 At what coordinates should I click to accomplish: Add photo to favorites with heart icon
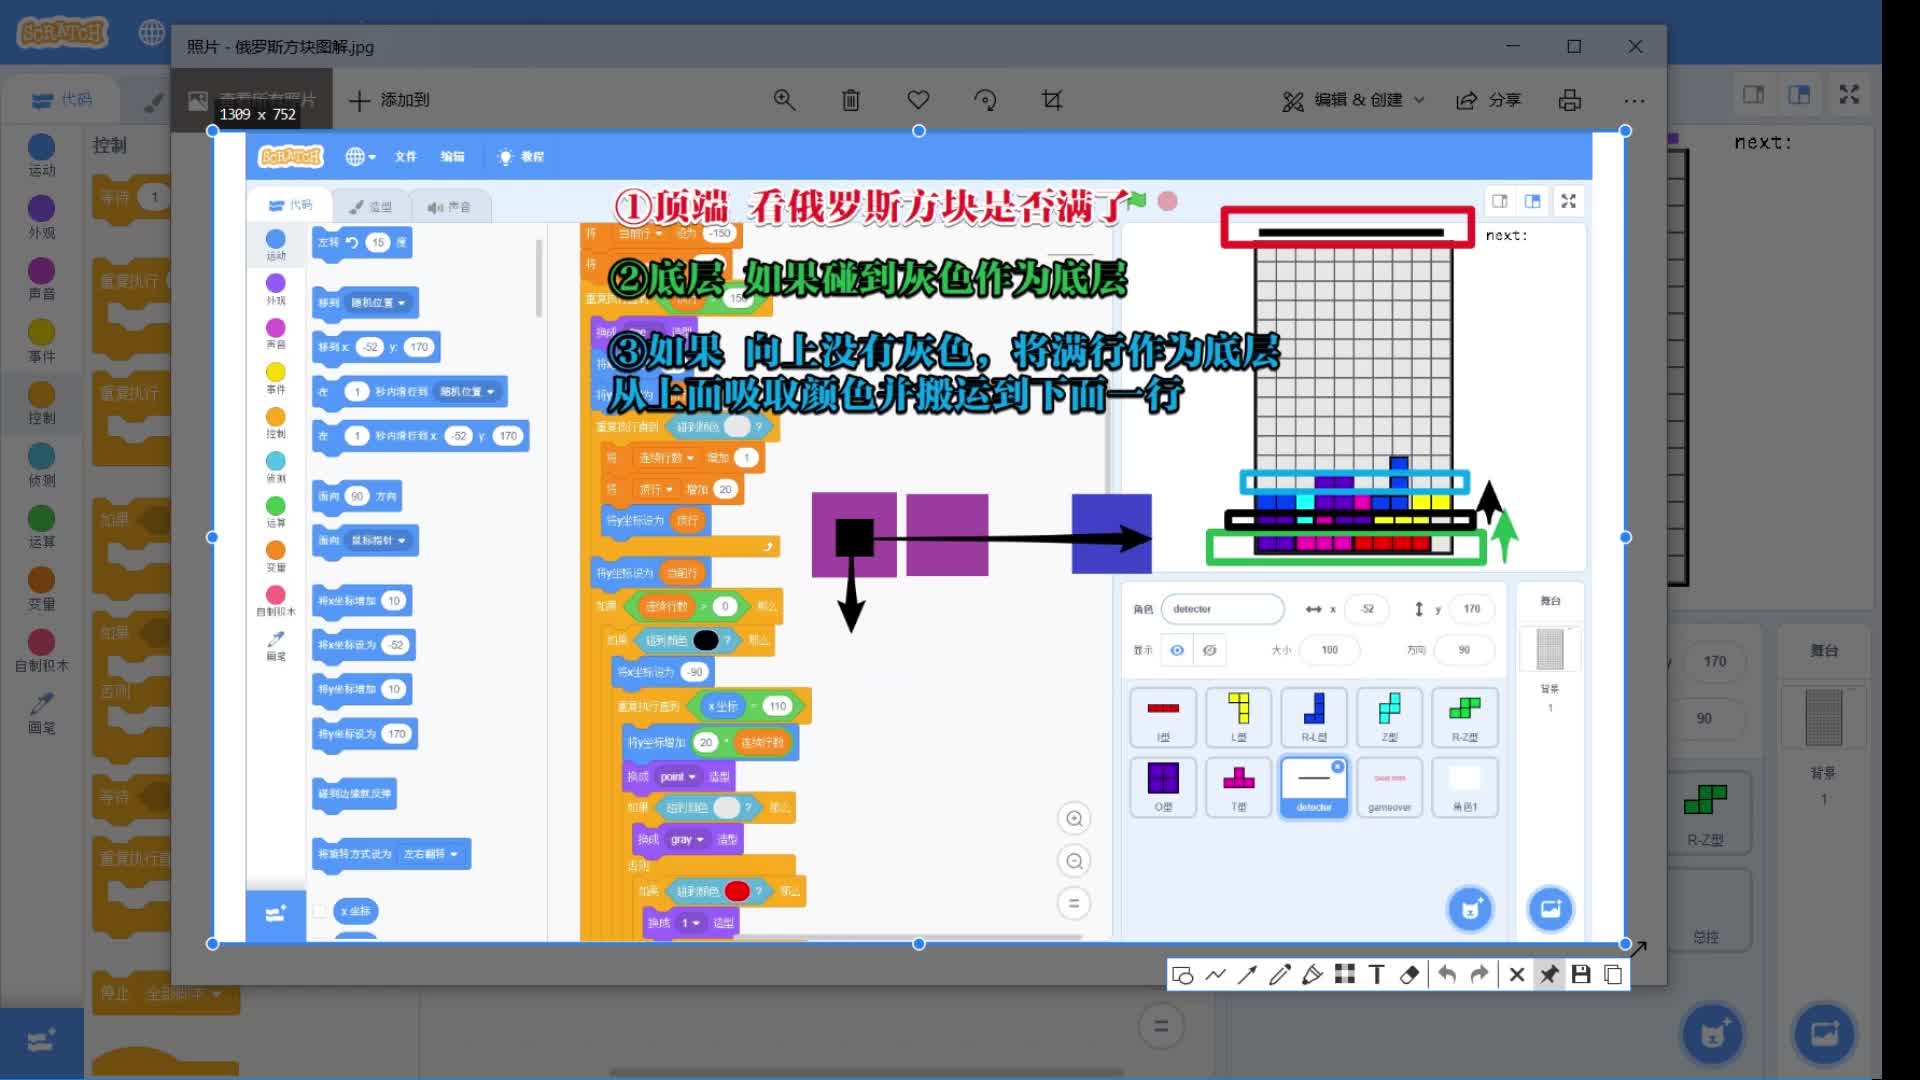tap(918, 100)
